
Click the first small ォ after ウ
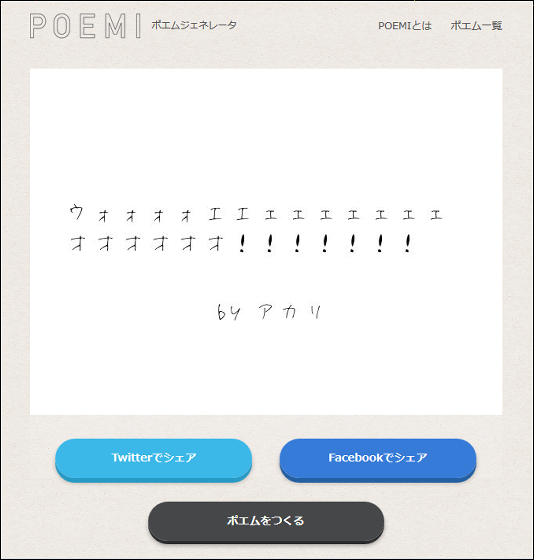(x=103, y=216)
